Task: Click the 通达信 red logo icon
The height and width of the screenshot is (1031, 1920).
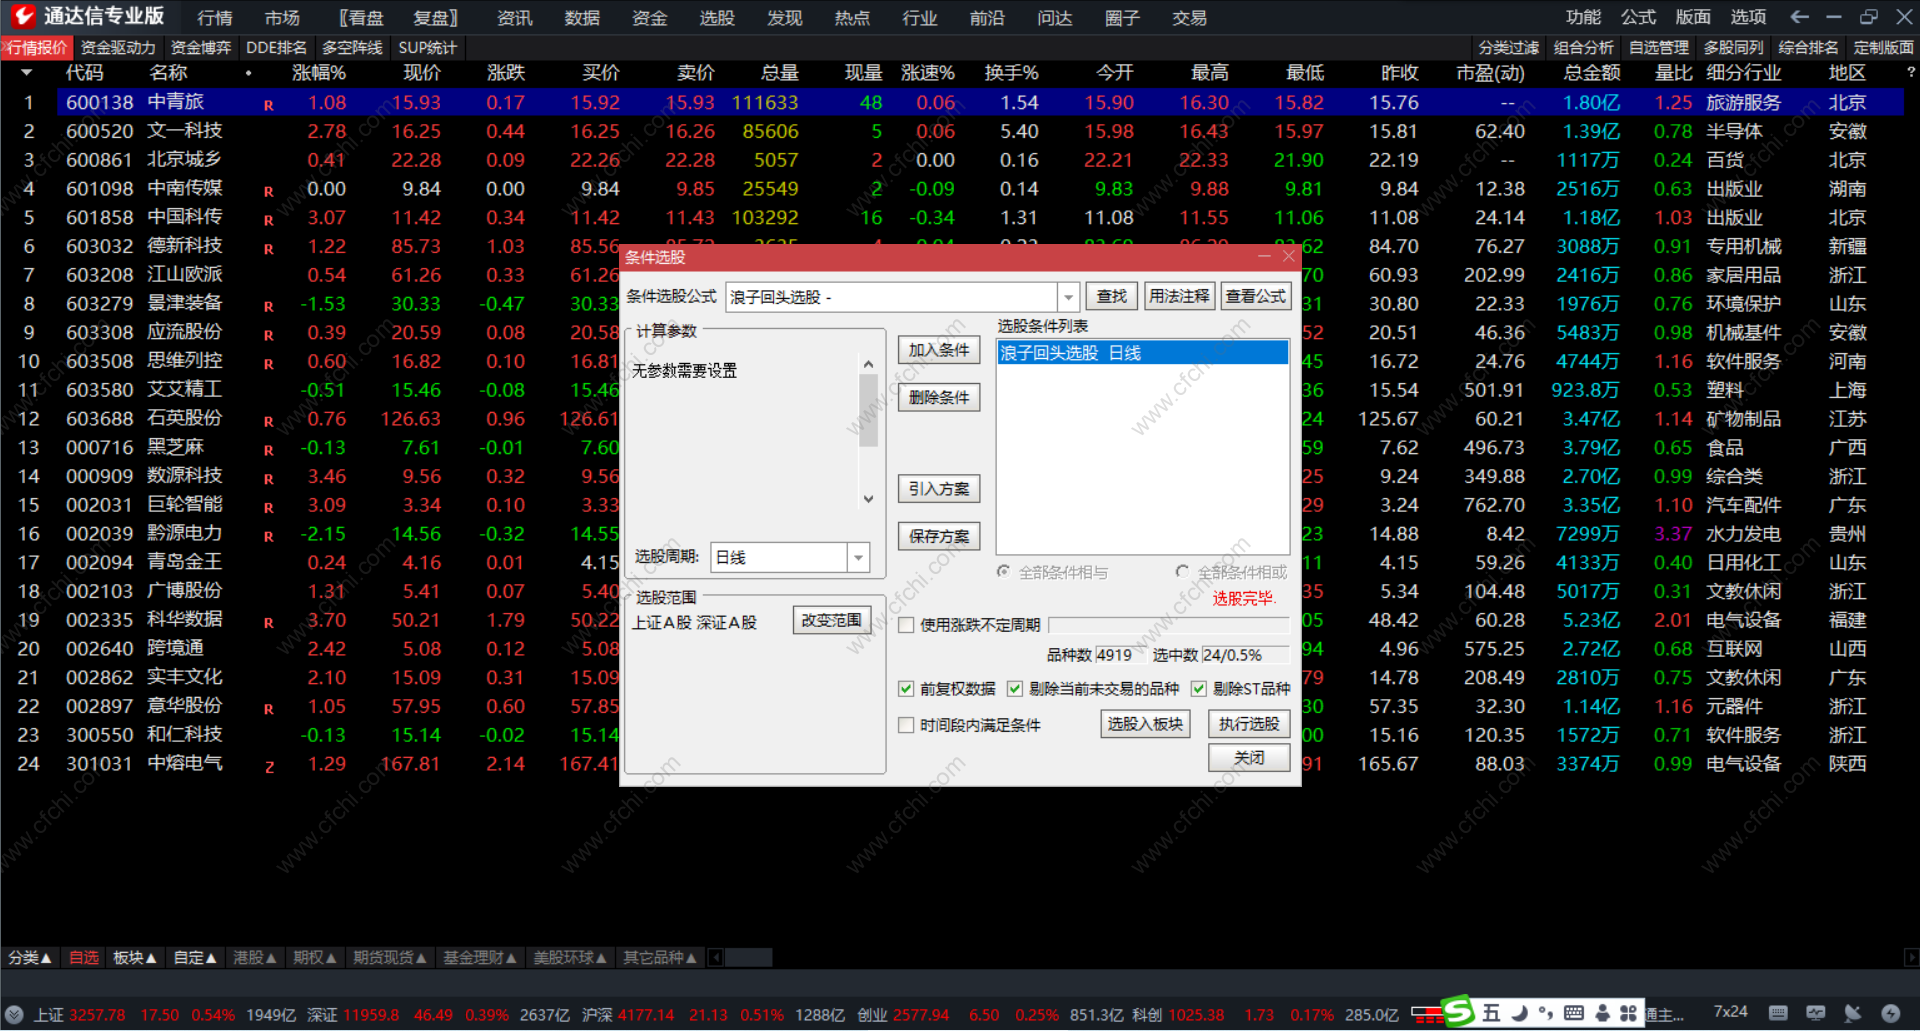Action: pos(23,15)
